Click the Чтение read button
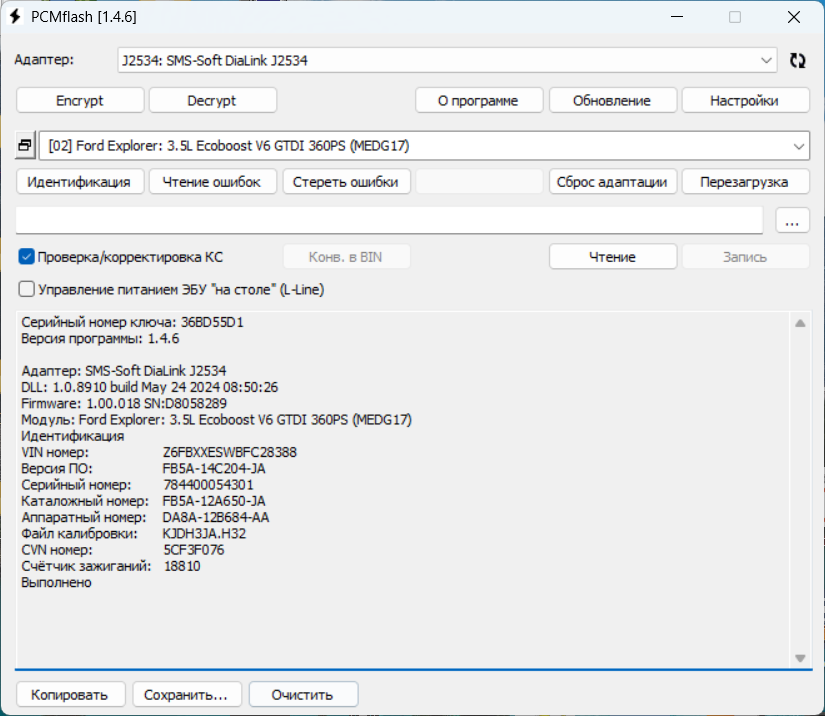The width and height of the screenshot is (825, 716). pos(612,257)
